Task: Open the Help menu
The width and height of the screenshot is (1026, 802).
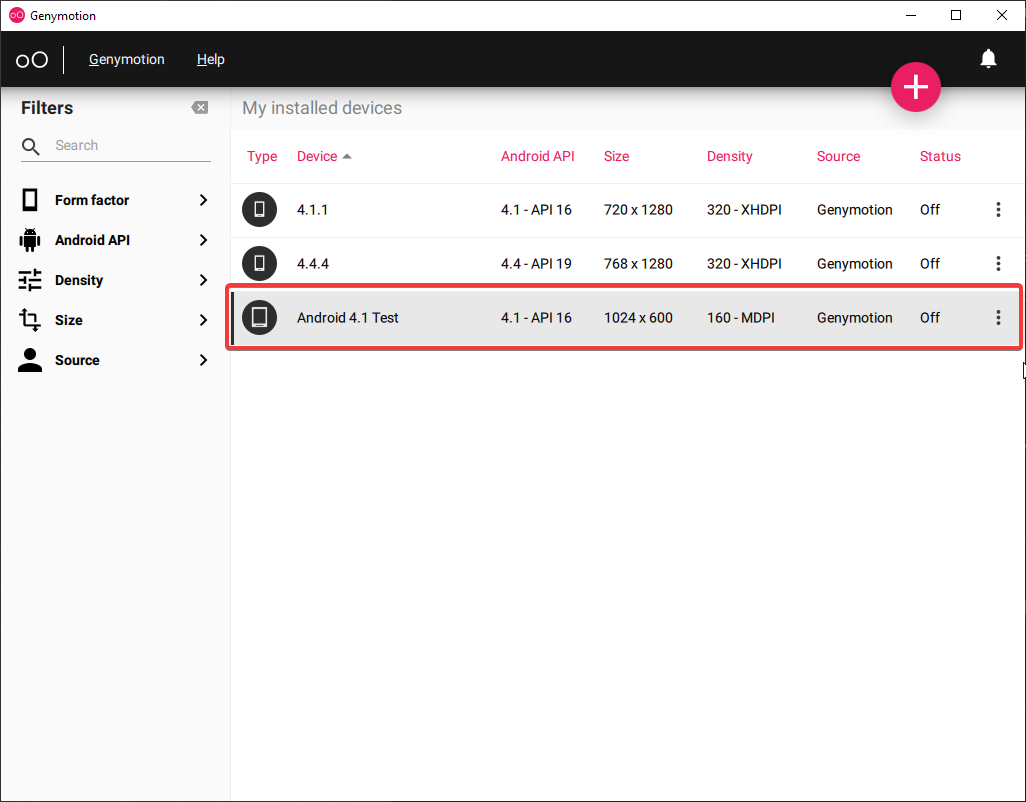Action: click(x=211, y=59)
